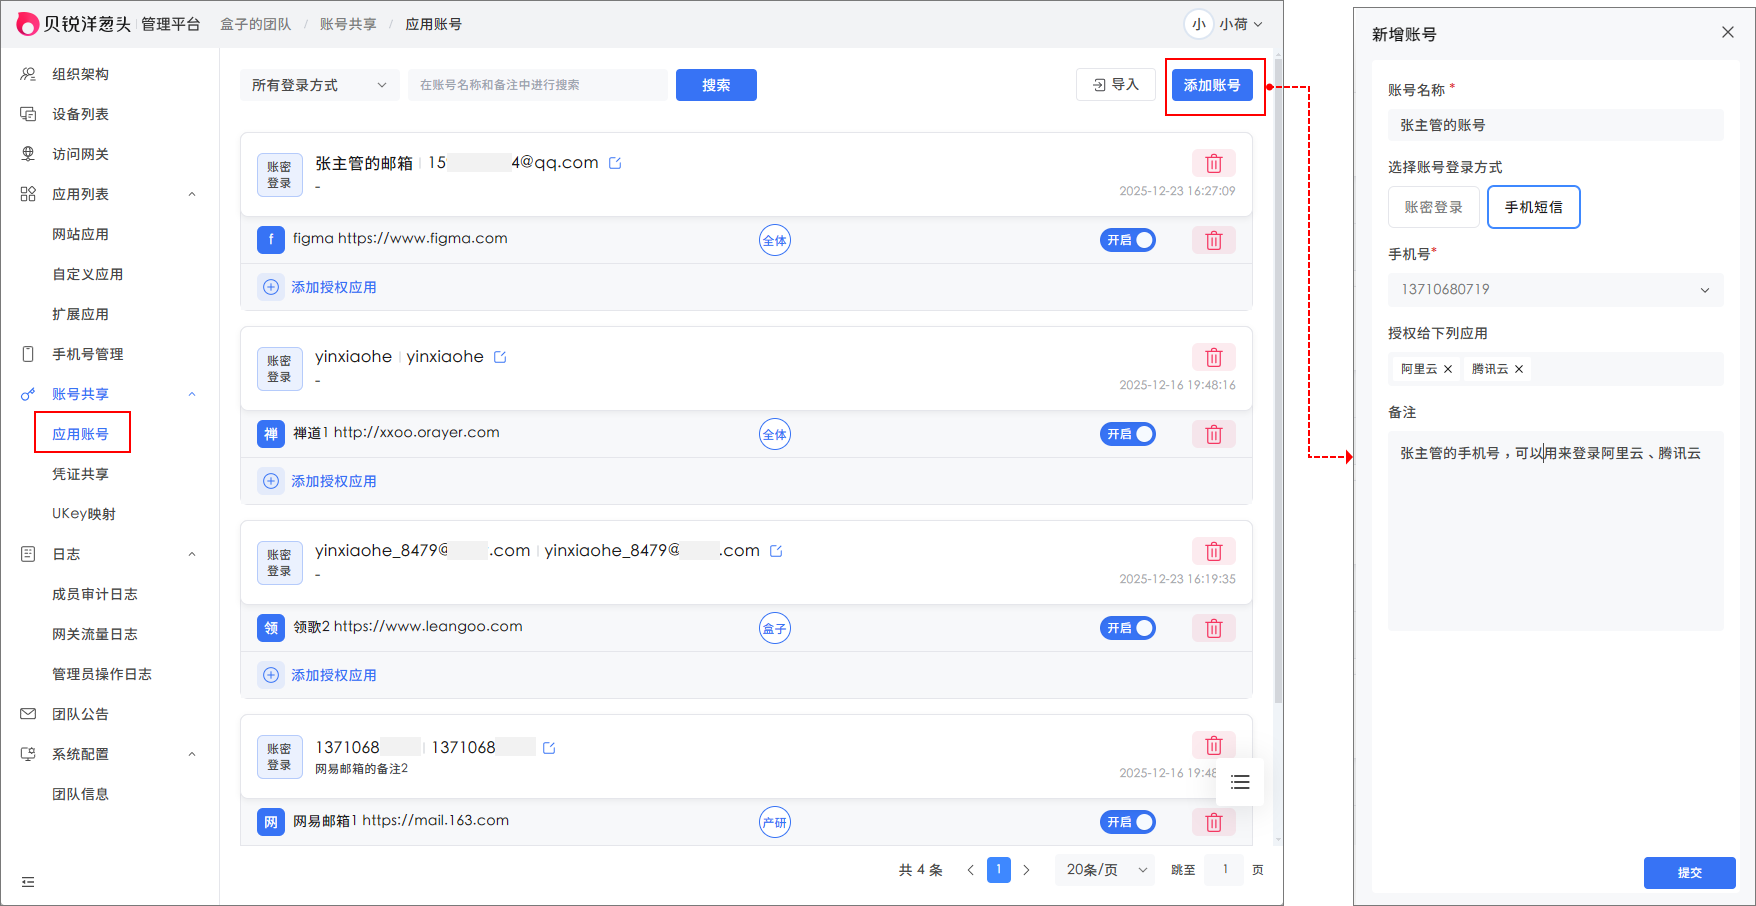Open 所有登录方式 filter dropdown
The height and width of the screenshot is (906, 1756).
(x=318, y=85)
